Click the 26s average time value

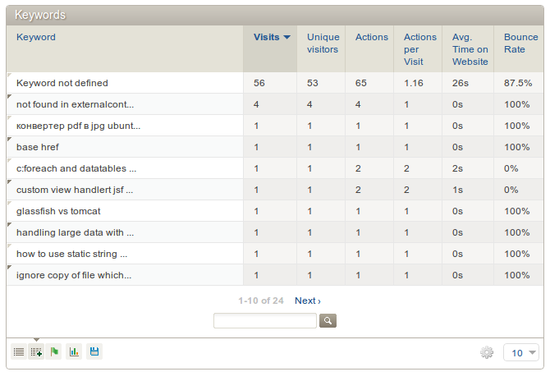pos(460,83)
